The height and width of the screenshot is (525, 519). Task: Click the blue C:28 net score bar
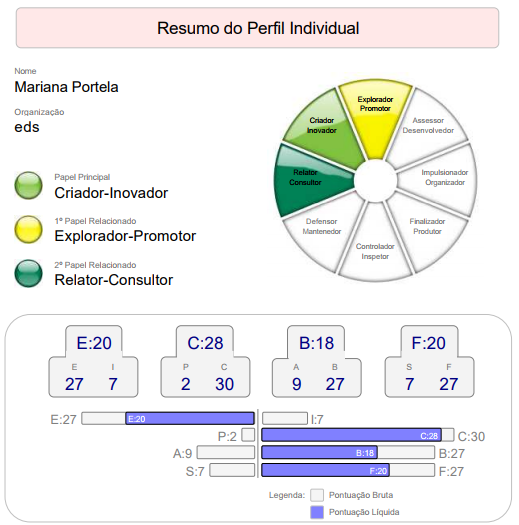[x=351, y=435]
